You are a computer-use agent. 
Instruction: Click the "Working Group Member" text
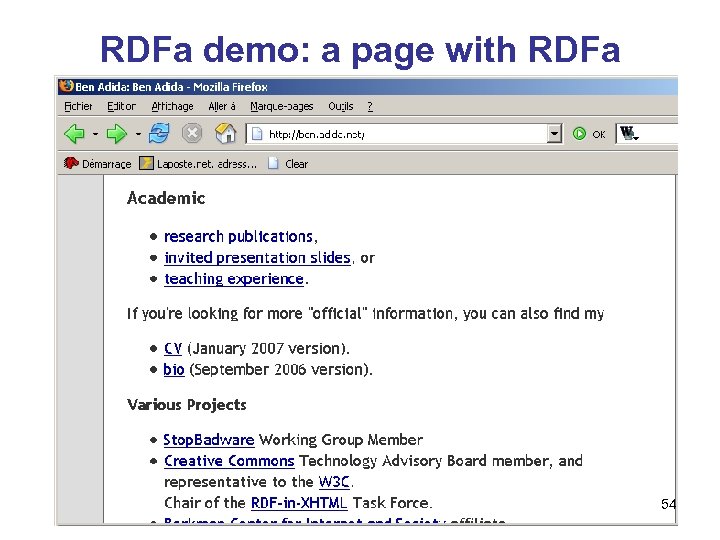[341, 440]
